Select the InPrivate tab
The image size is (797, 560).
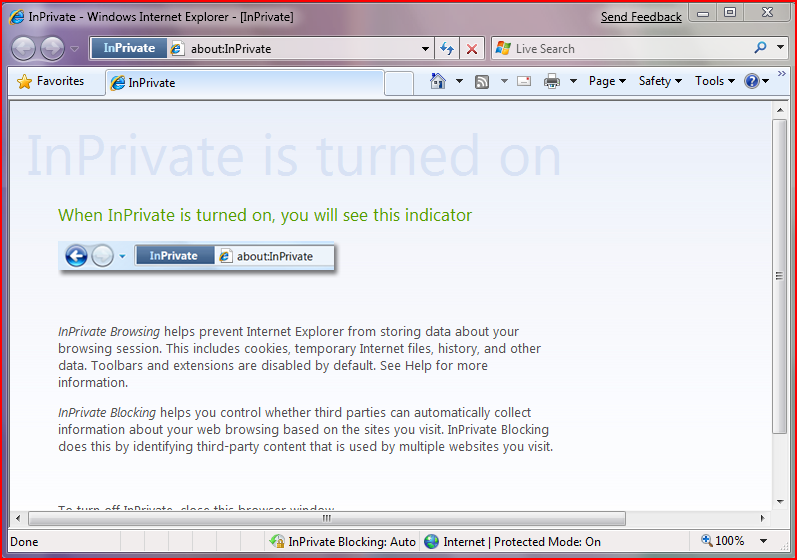(x=244, y=83)
